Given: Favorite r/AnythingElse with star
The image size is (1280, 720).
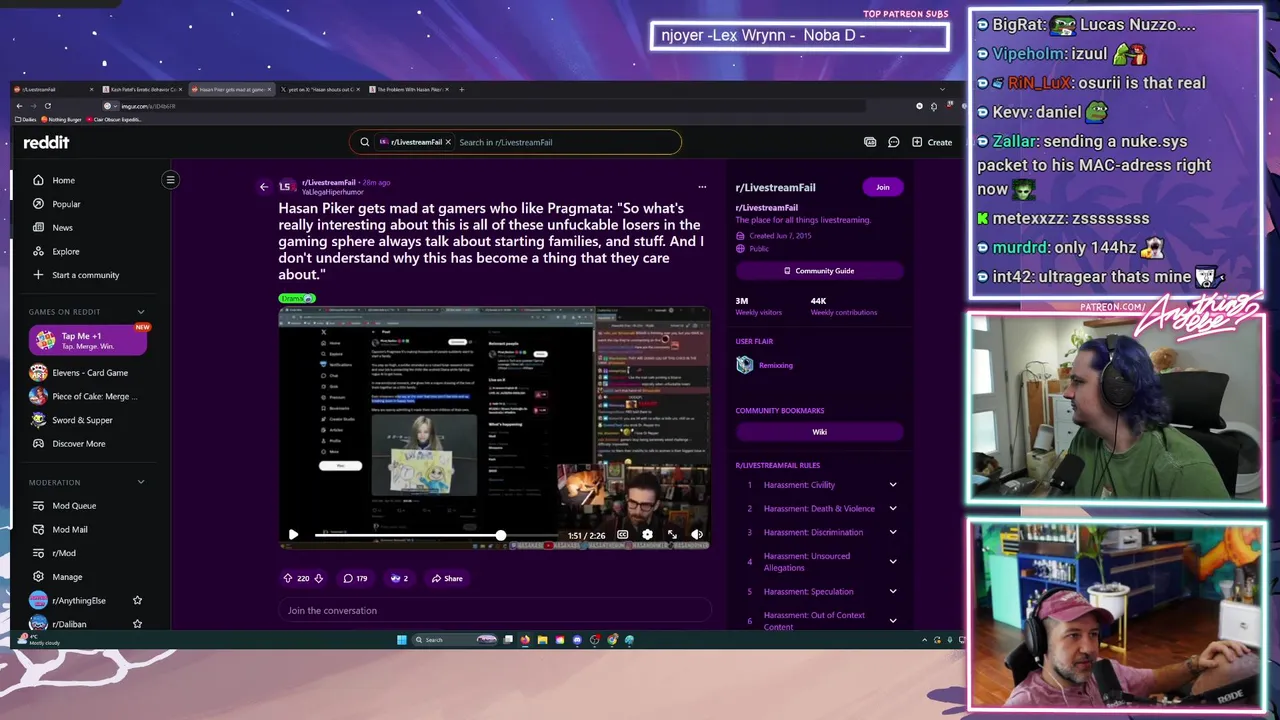Looking at the screenshot, I should point(138,600).
